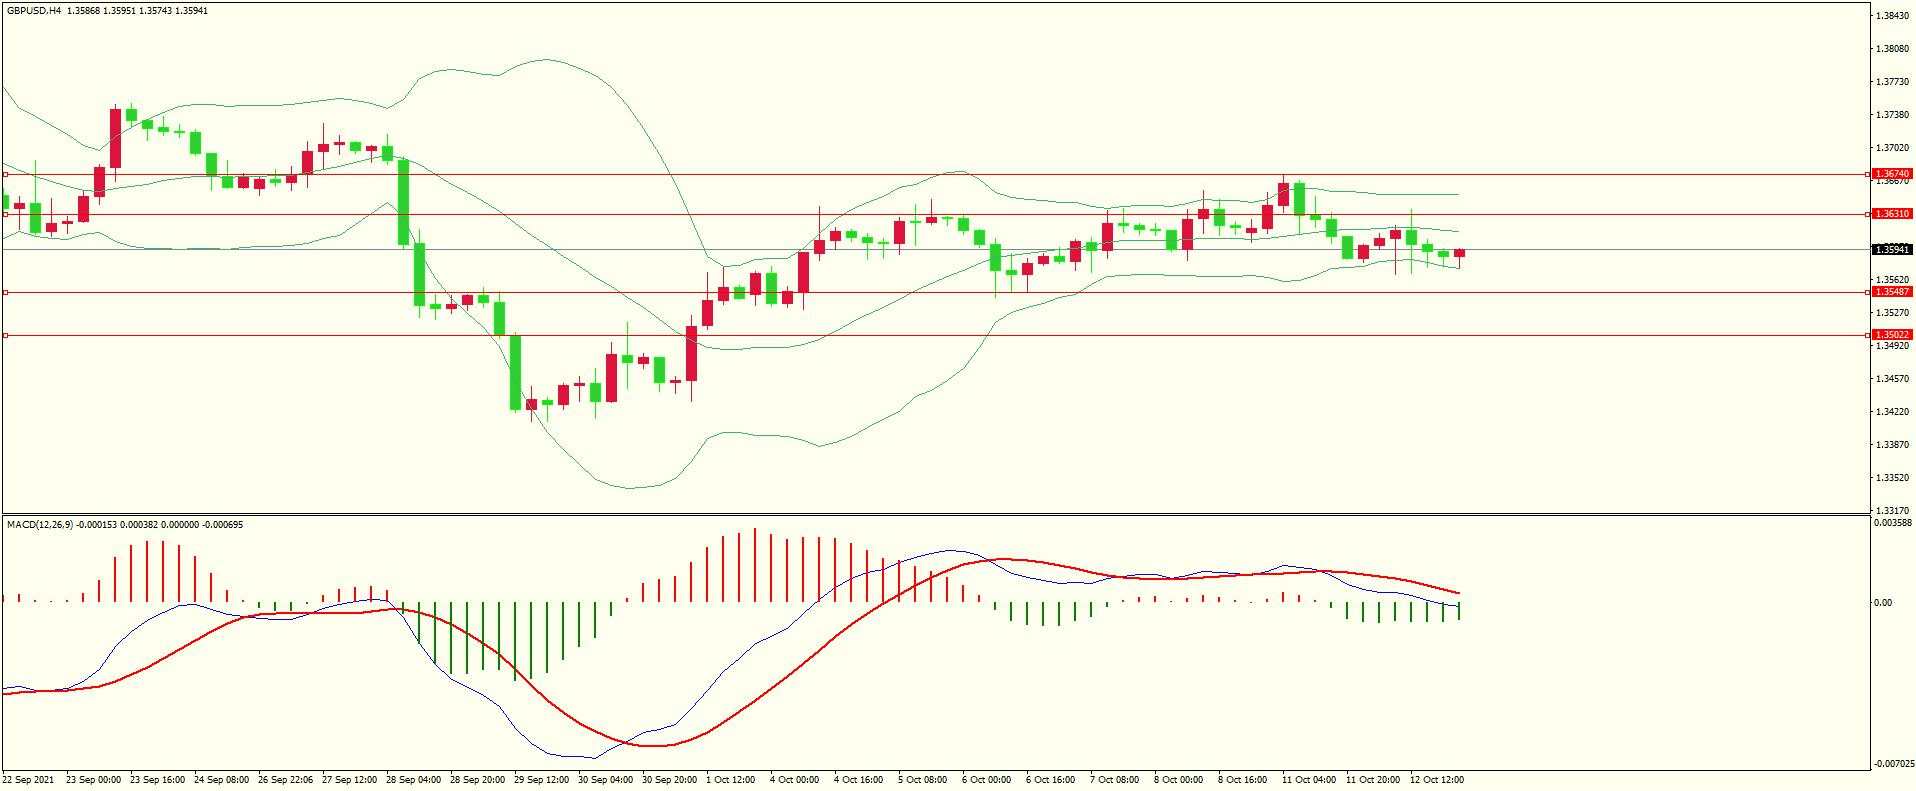The height and width of the screenshot is (791, 1916).
Task: Click the 26 Sep 22:06 time label
Action: pos(285,779)
